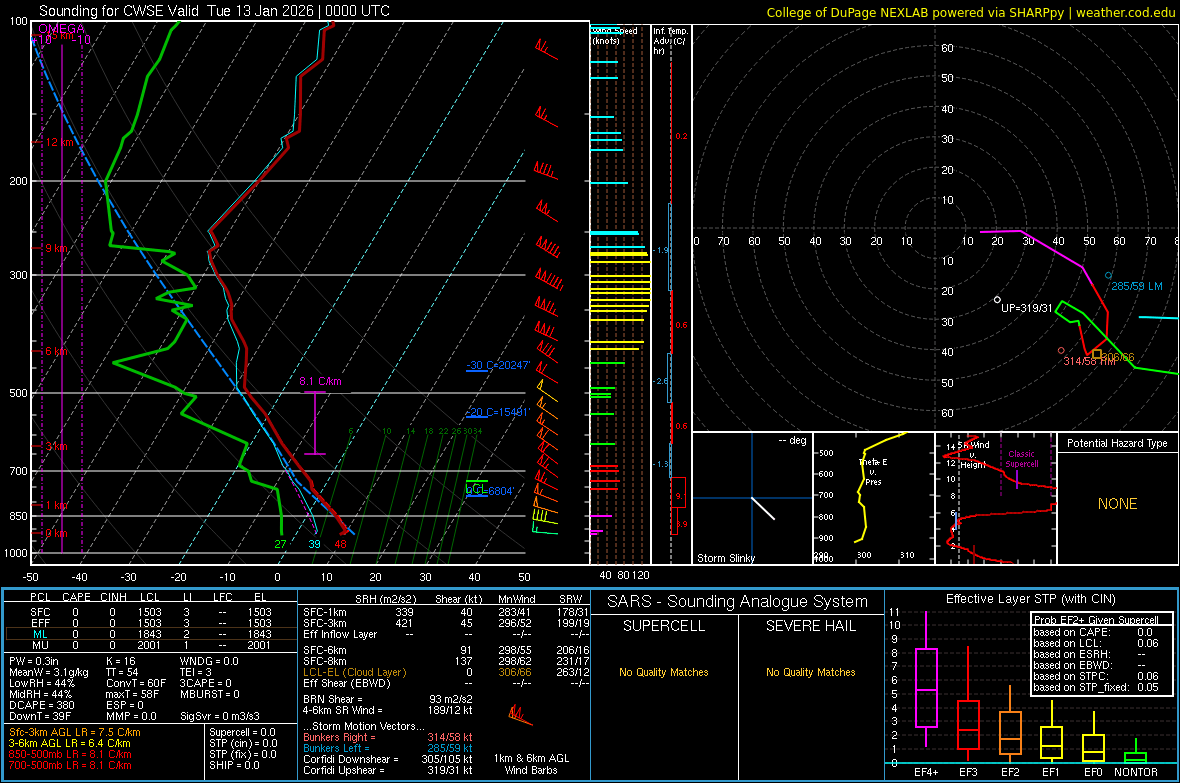Click the green value "27" below the sounding
This screenshot has height=783, width=1180.
(x=280, y=544)
